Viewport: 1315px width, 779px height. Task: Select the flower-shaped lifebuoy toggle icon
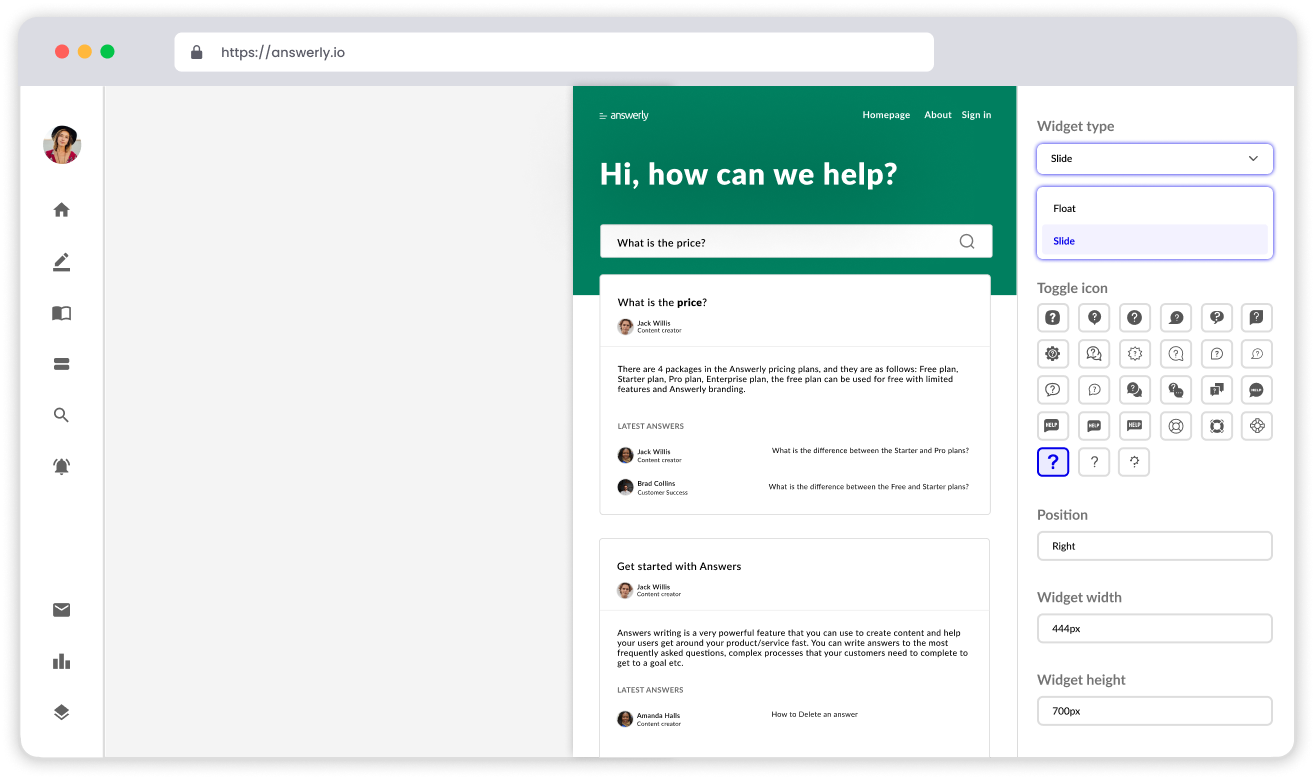pos(1257,426)
